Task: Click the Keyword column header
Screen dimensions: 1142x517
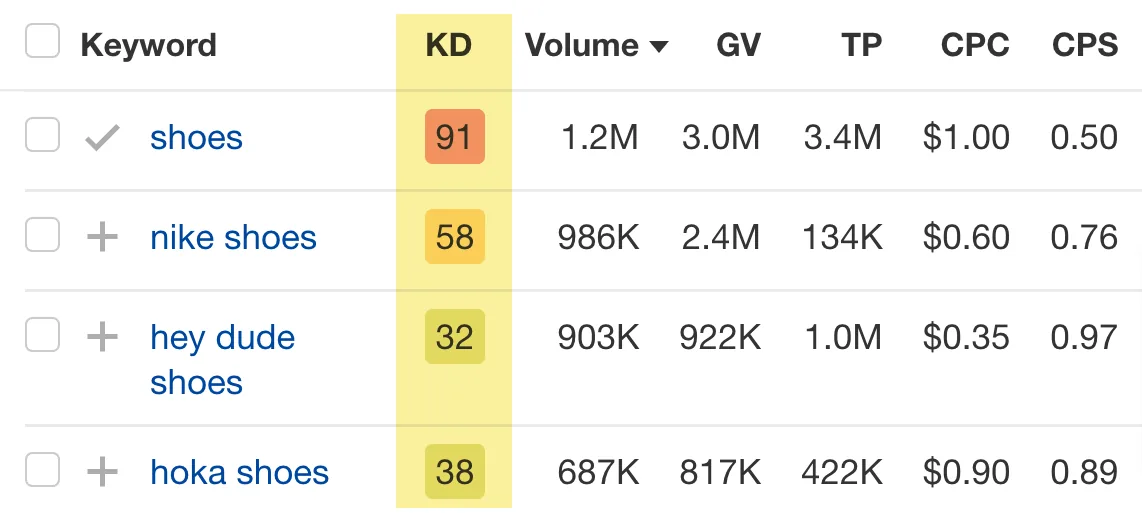Action: (x=149, y=46)
